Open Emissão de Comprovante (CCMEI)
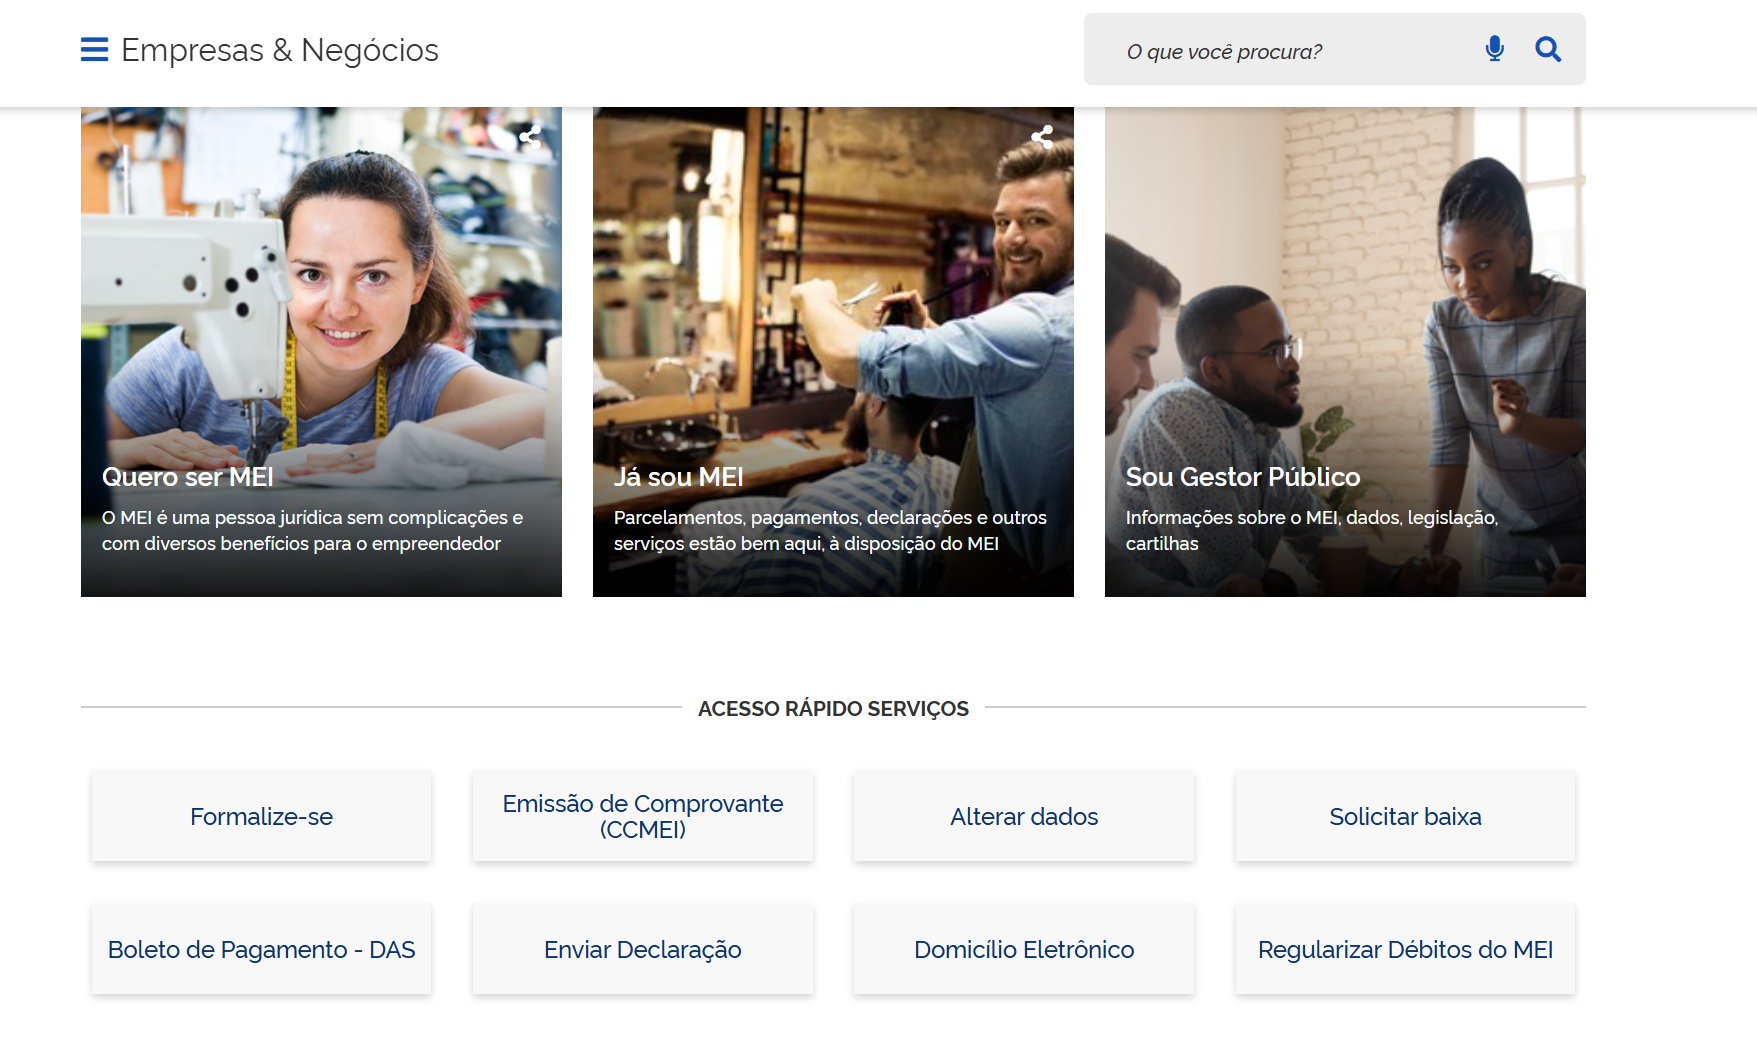Viewport: 1757px width, 1060px height. click(642, 815)
